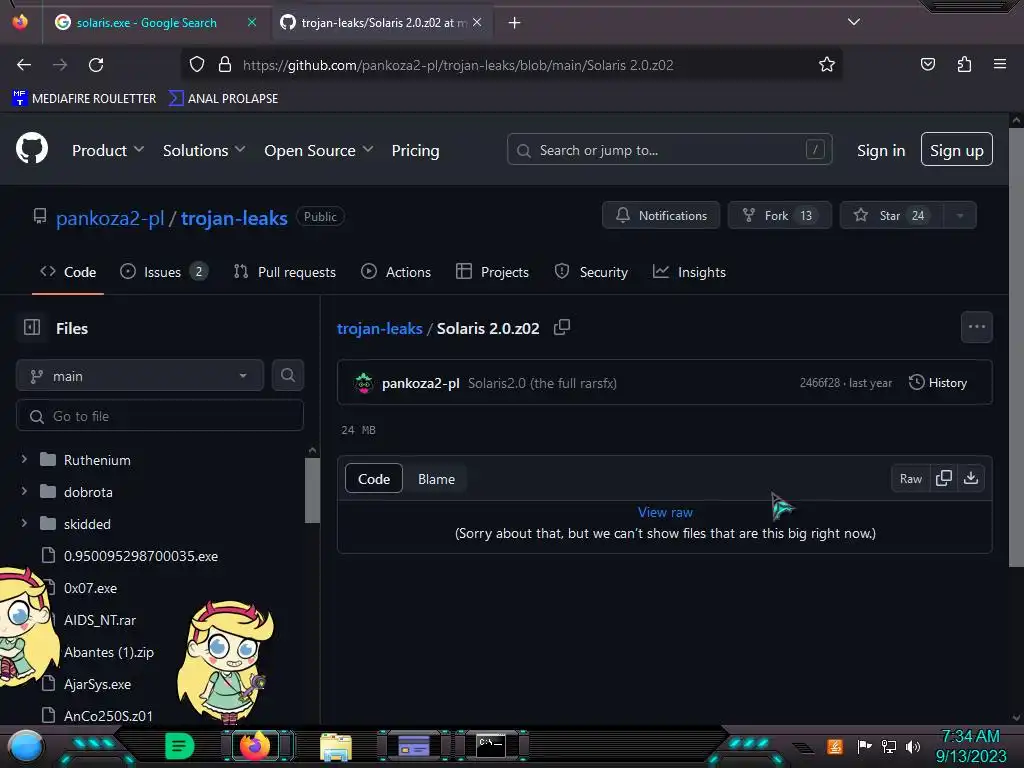Open the Firefox hamburger menu

[x=999, y=64]
